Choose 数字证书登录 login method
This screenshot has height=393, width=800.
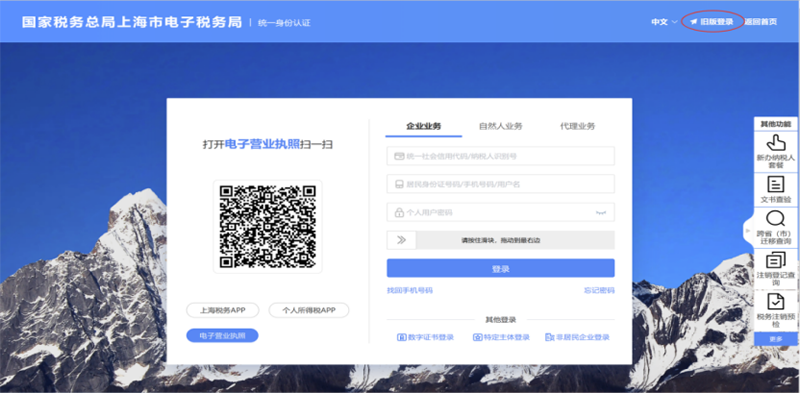pos(426,337)
